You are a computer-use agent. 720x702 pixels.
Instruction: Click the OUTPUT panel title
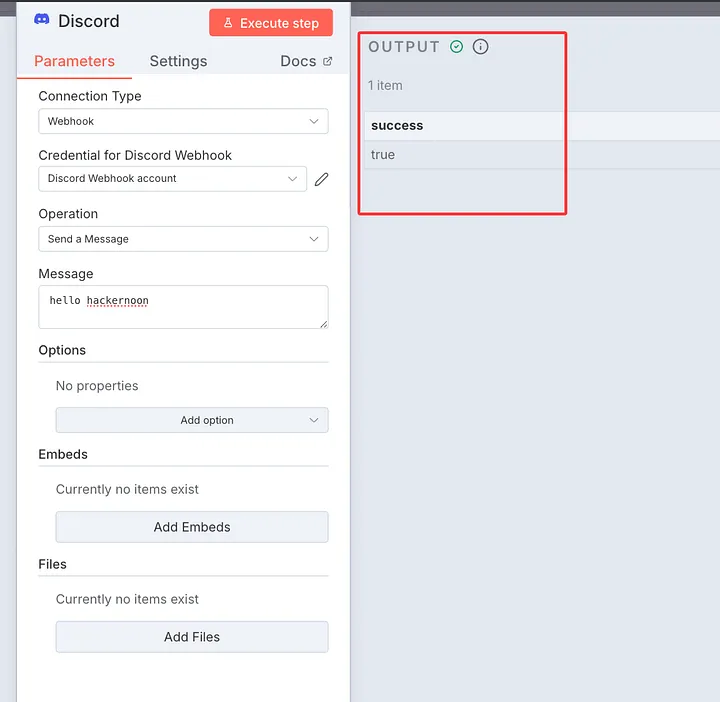click(x=404, y=47)
